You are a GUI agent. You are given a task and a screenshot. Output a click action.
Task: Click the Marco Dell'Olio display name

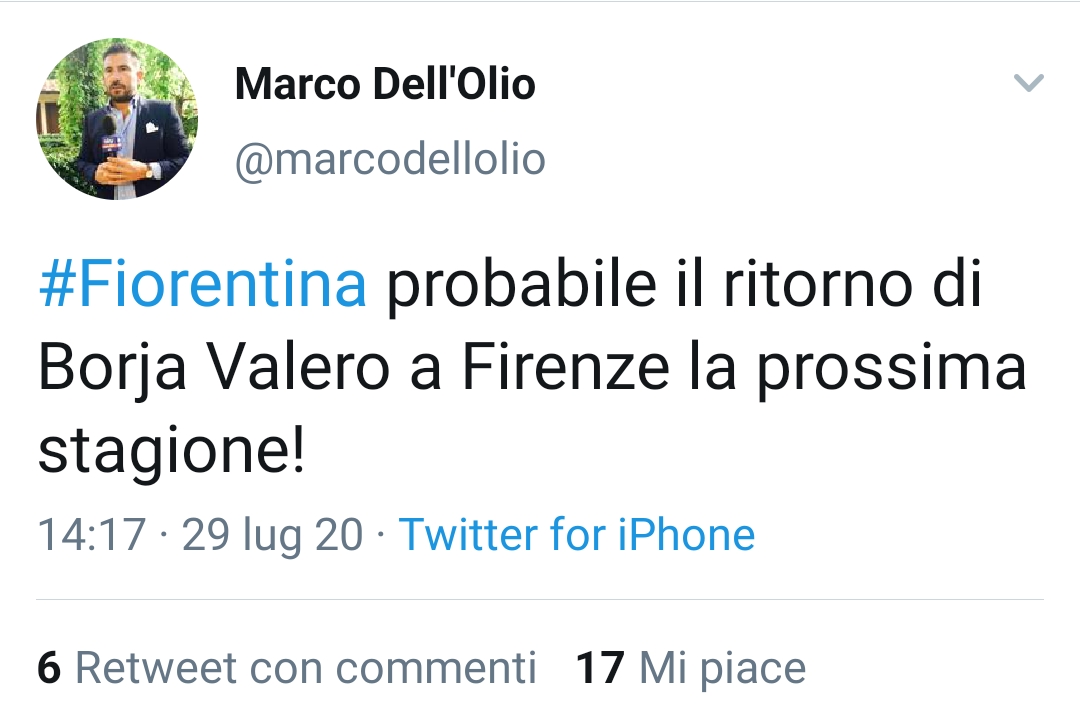tap(385, 84)
